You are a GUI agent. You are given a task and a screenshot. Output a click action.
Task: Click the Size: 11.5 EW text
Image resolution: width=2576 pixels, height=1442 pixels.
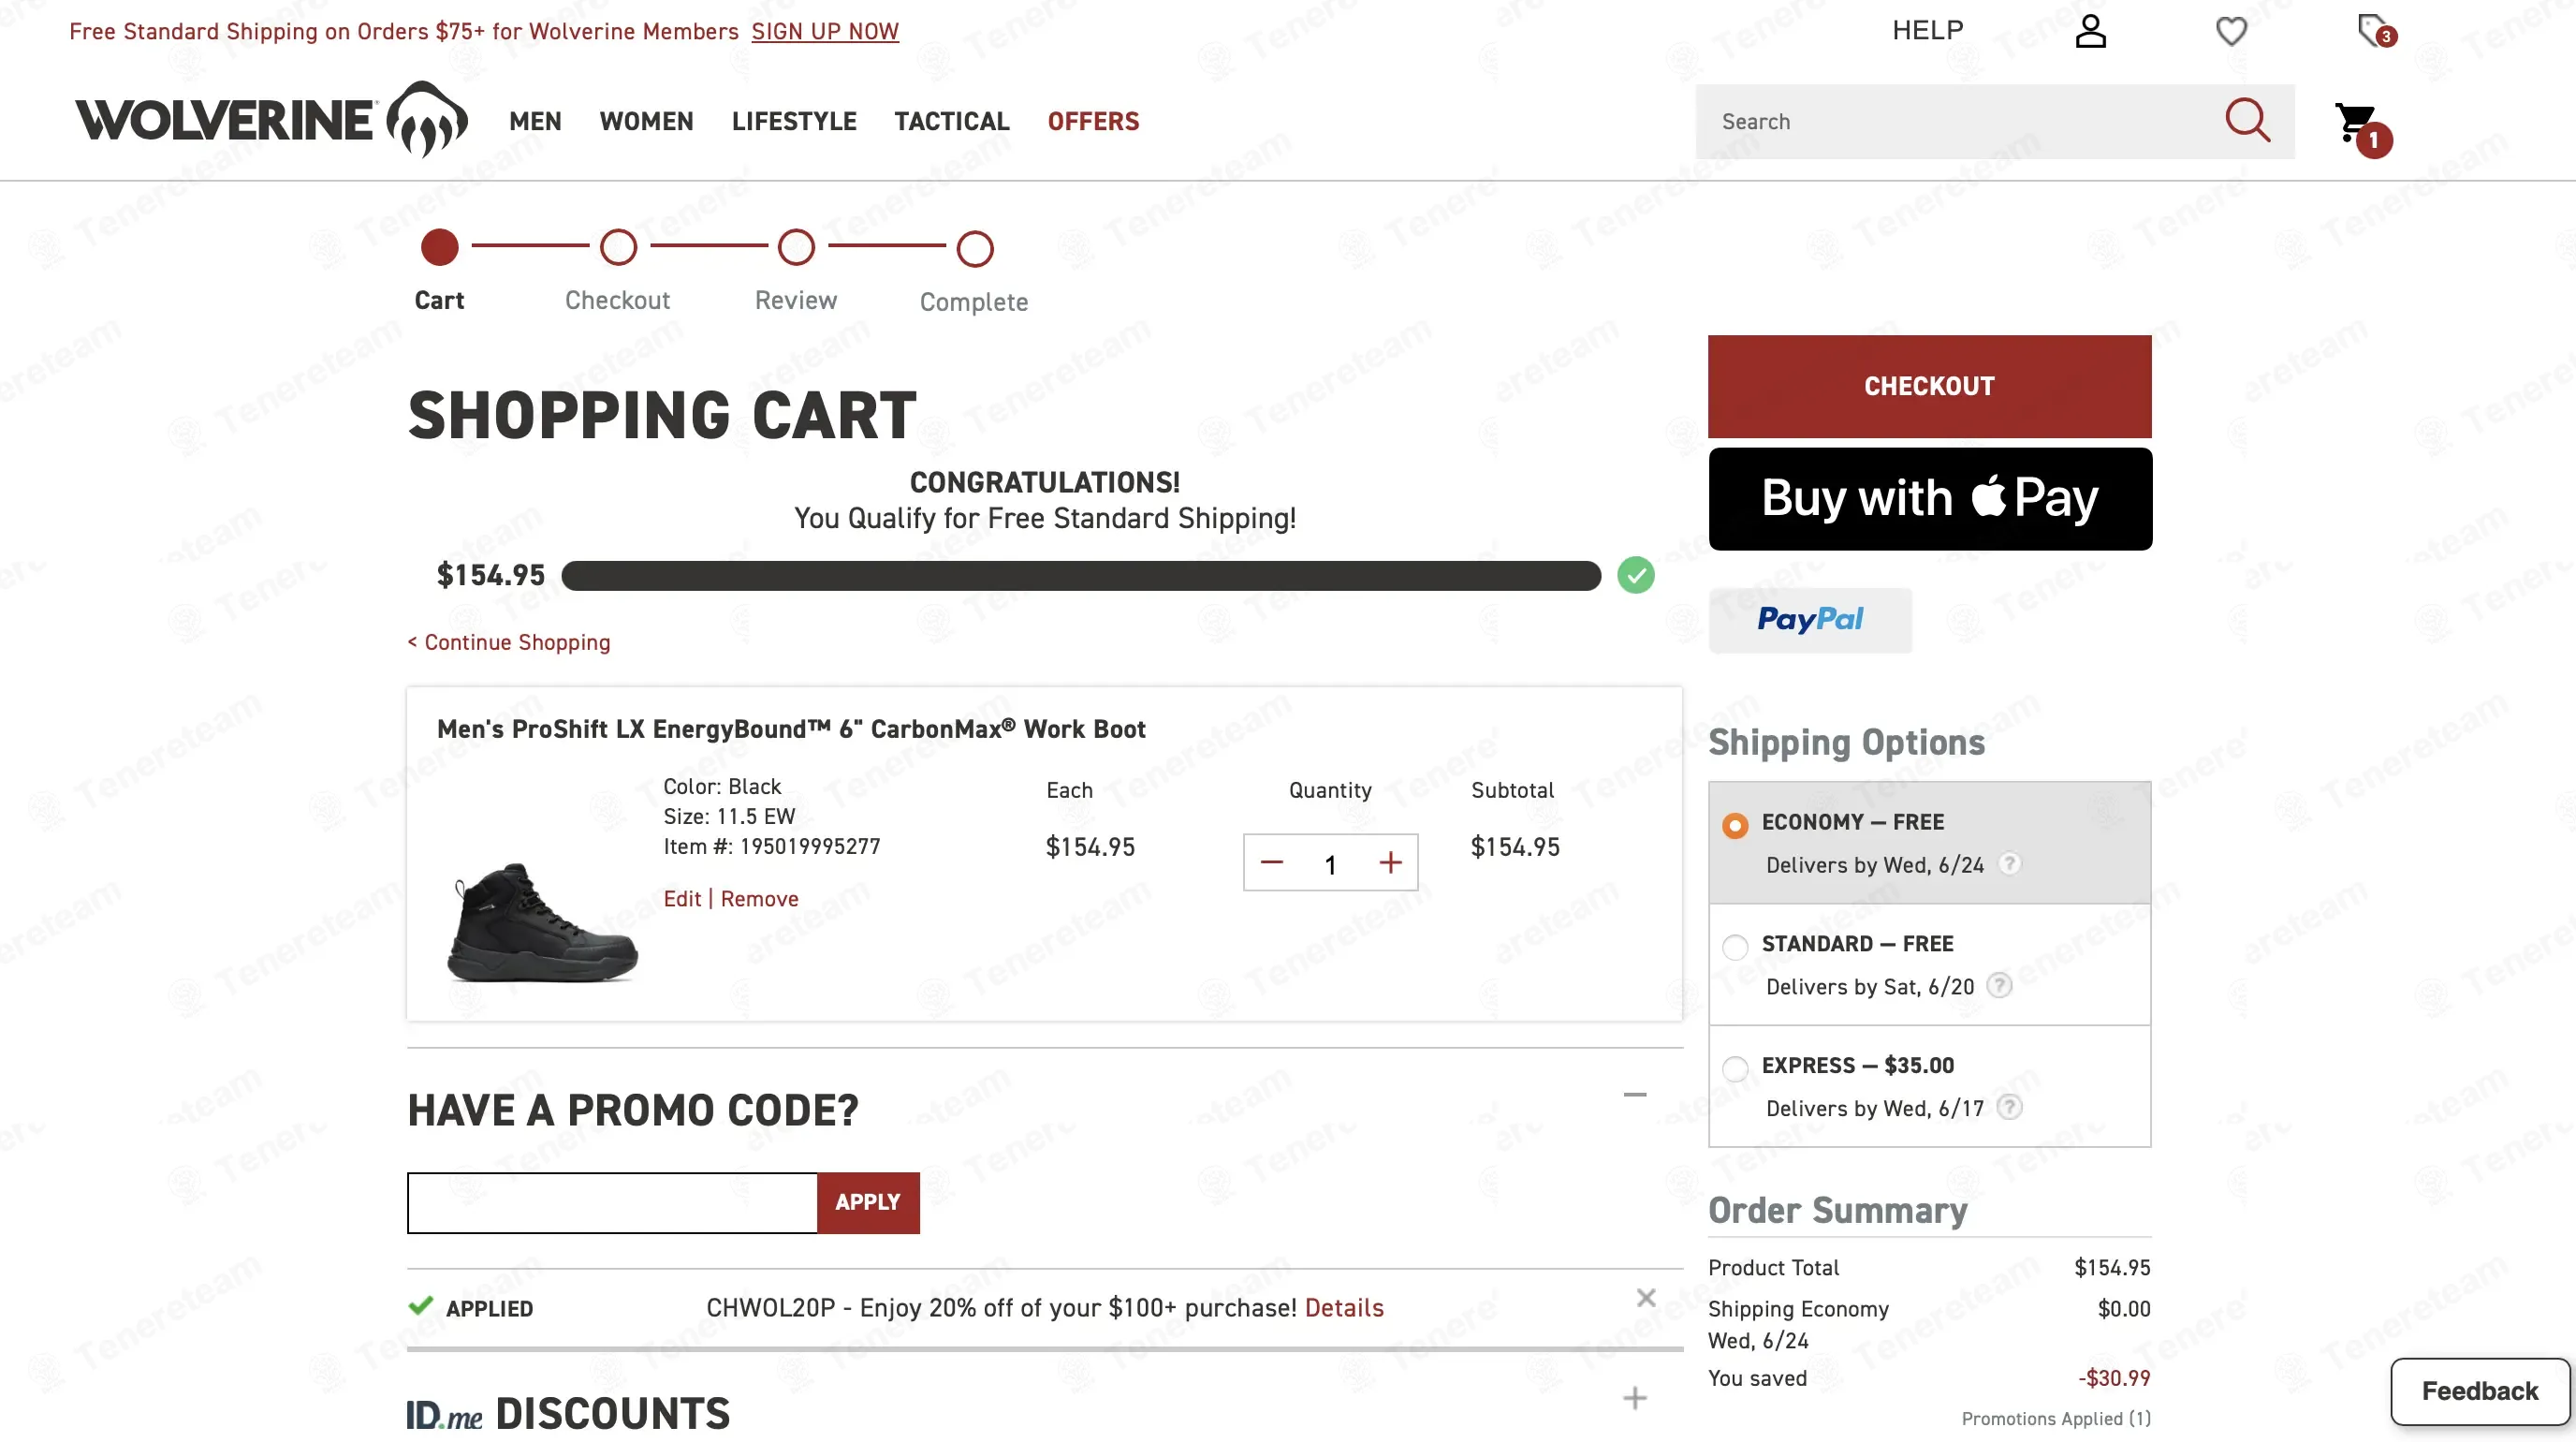coord(729,816)
